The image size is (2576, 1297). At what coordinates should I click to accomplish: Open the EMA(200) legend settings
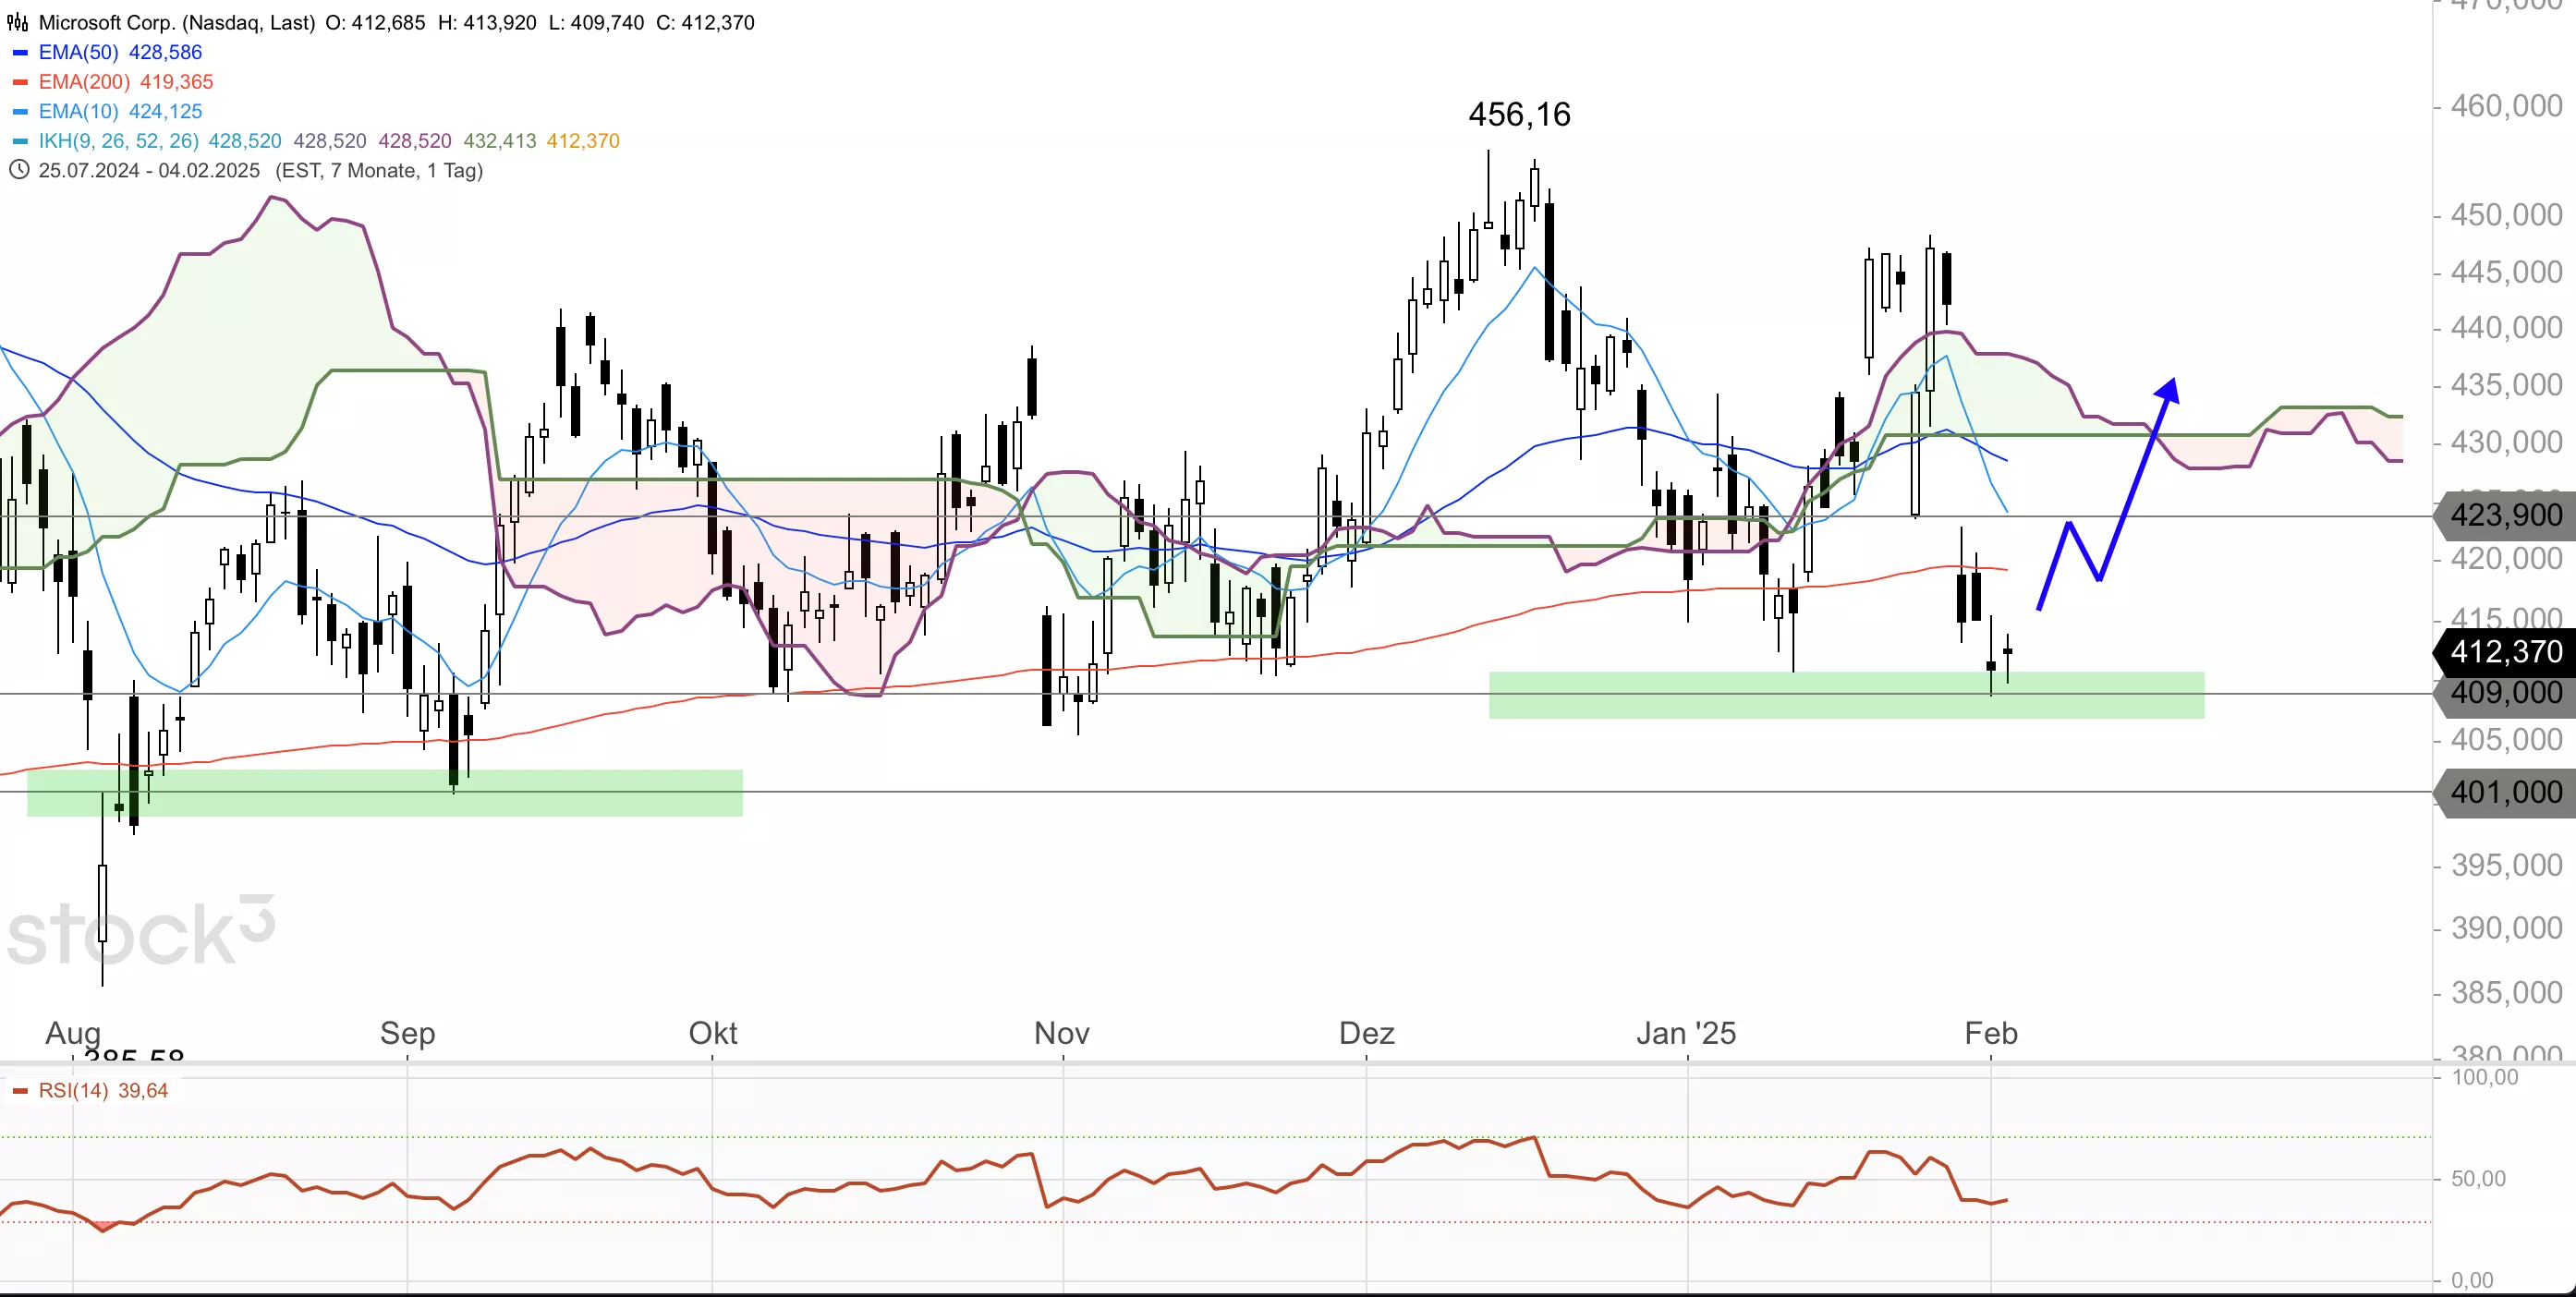pyautogui.click(x=84, y=82)
